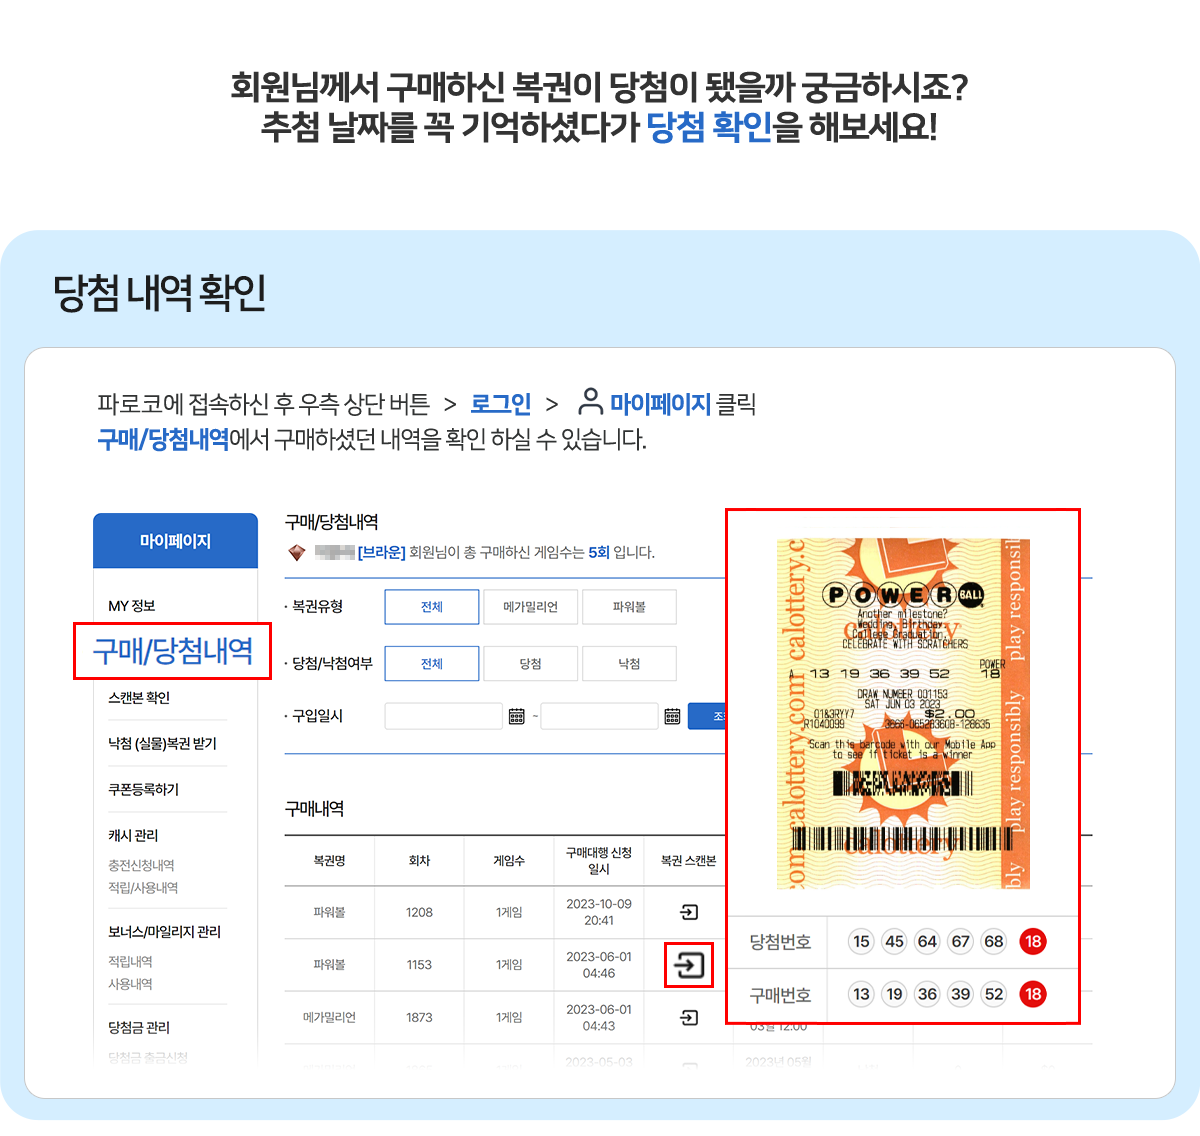Click the 구매대행 신청 일시 column header
Viewport: 1200px width, 1136px height.
pyautogui.click(x=599, y=861)
